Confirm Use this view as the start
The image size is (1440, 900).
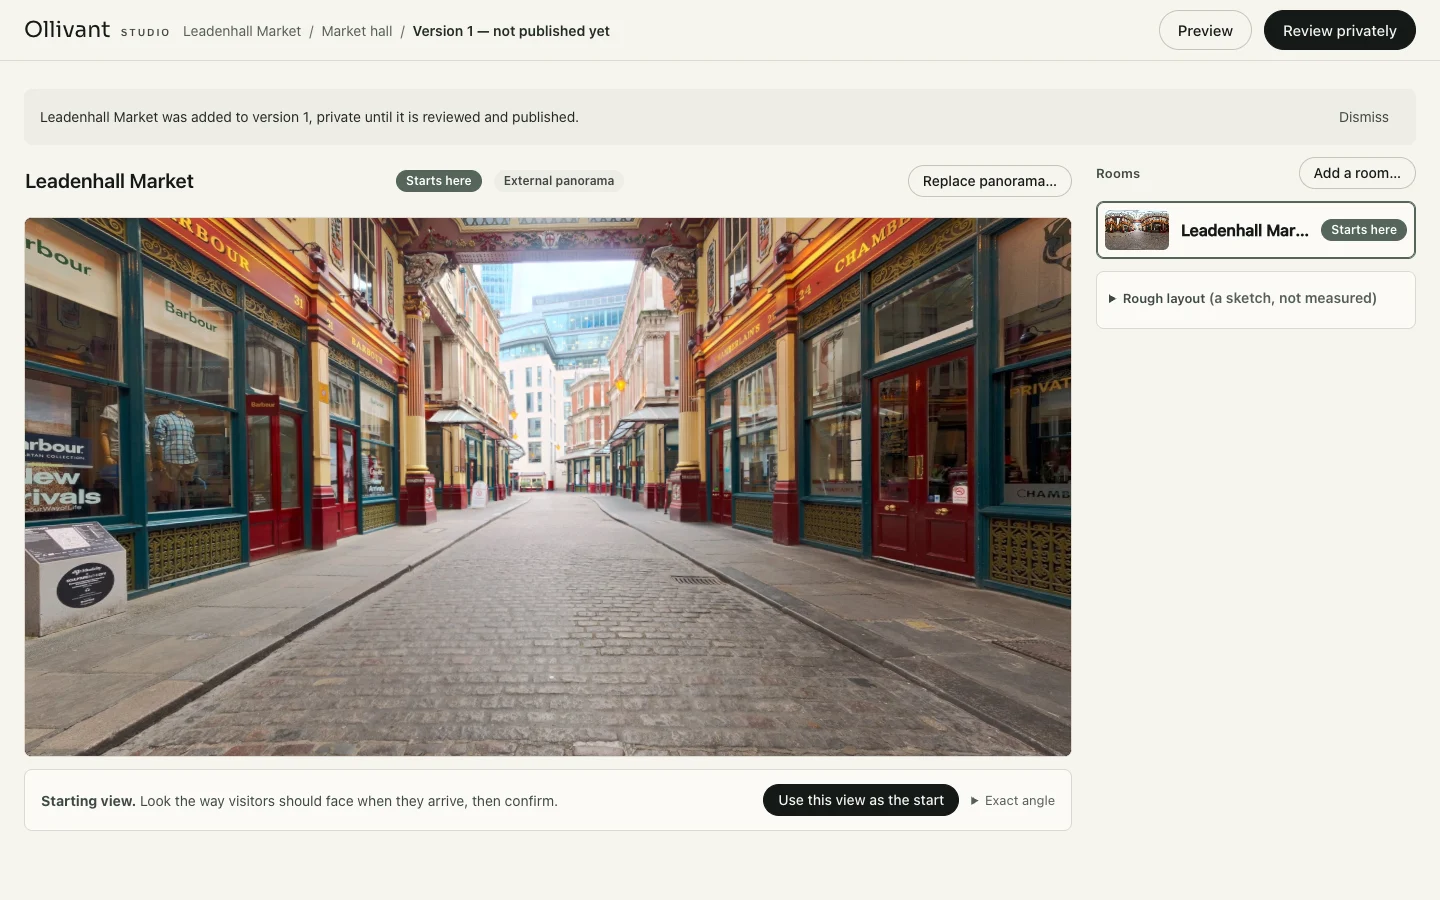click(861, 800)
